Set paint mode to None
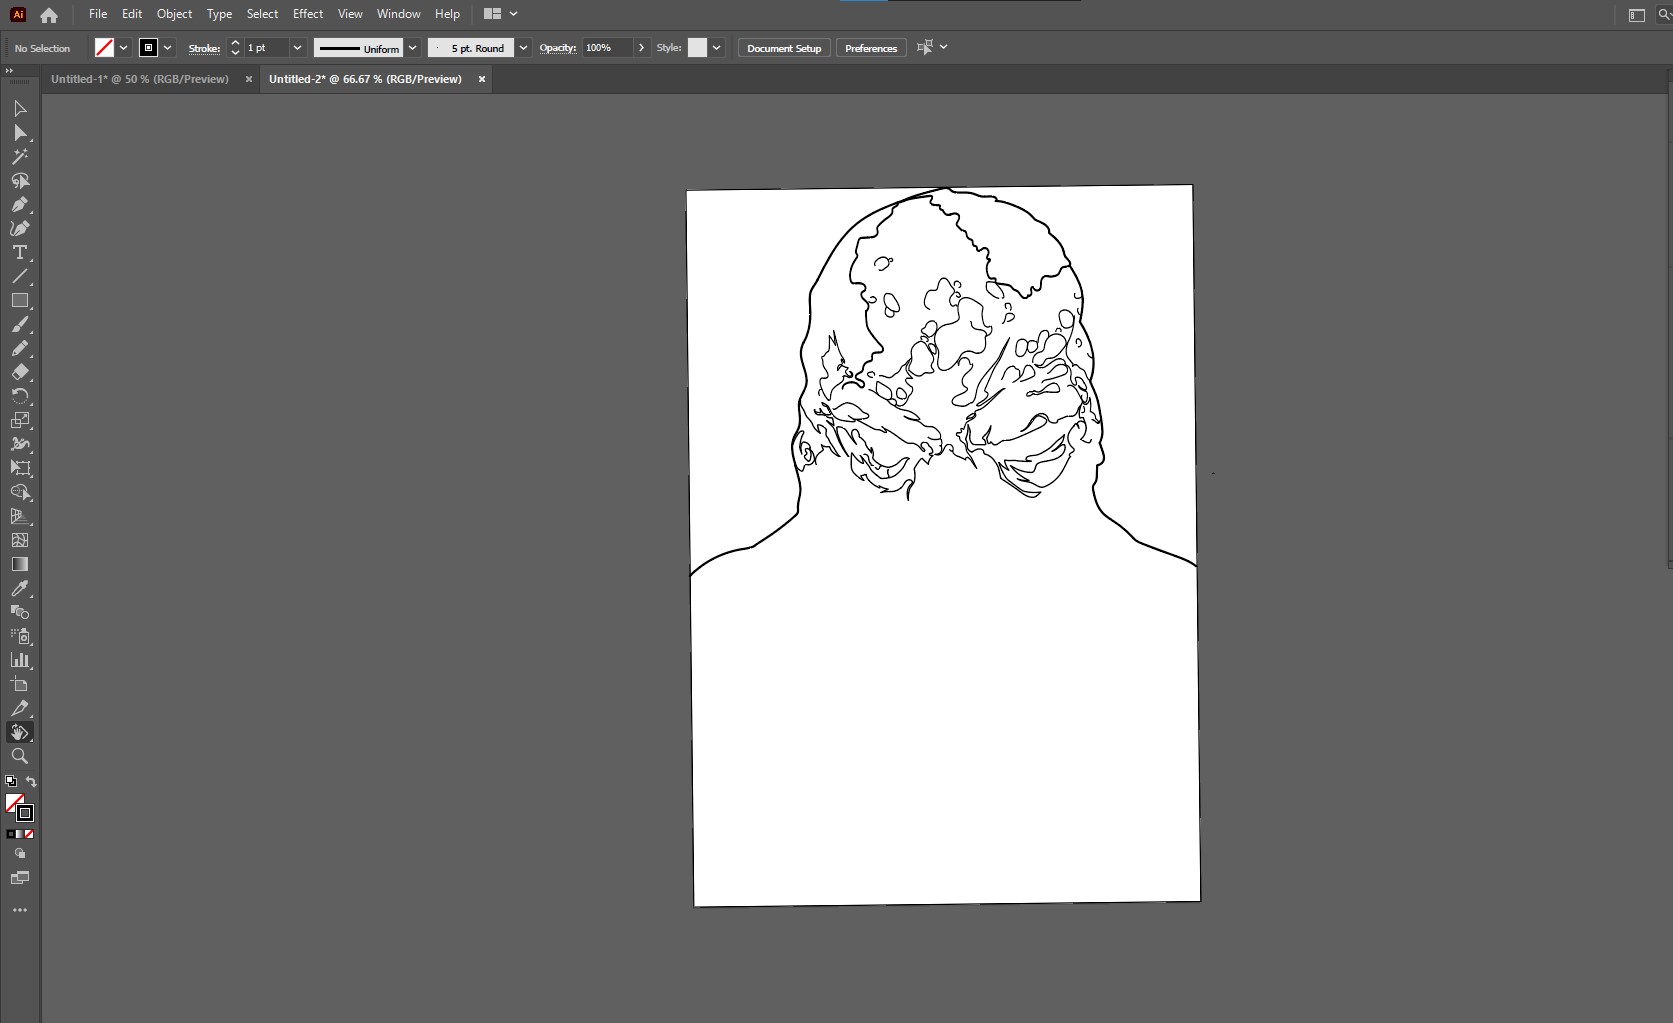 tap(29, 834)
